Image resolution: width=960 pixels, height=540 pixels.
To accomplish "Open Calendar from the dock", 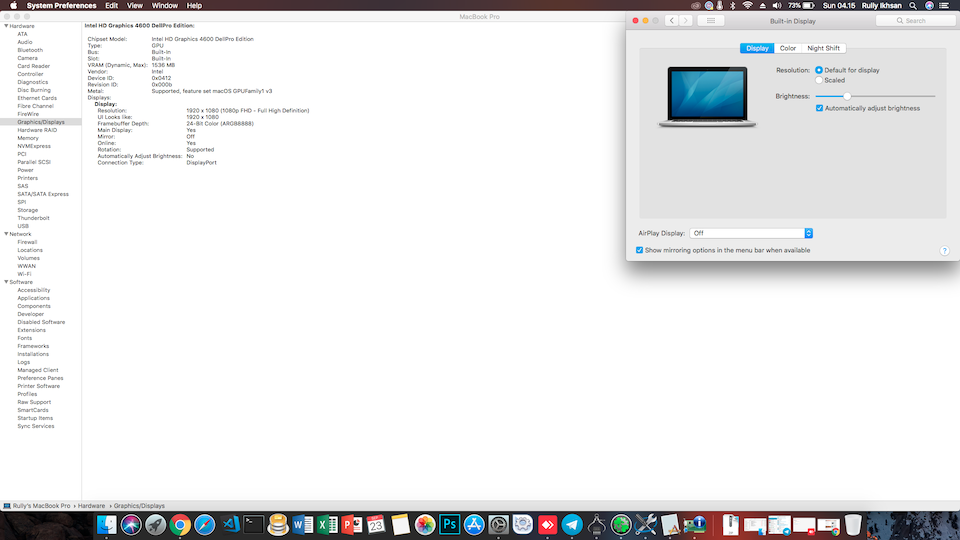I will click(376, 525).
